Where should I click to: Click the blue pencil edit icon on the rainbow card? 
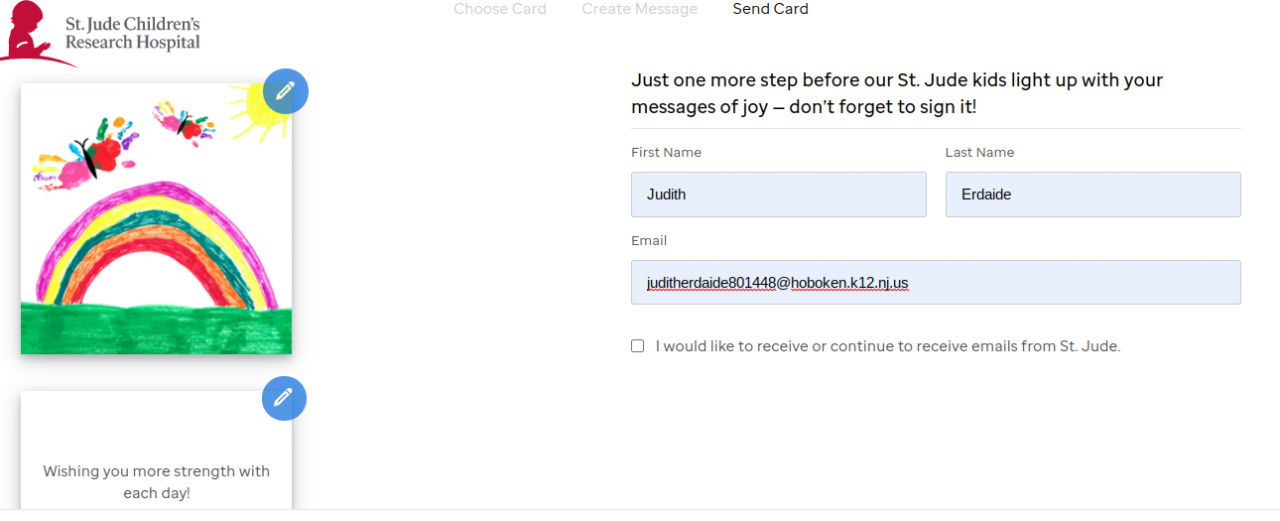pos(285,91)
